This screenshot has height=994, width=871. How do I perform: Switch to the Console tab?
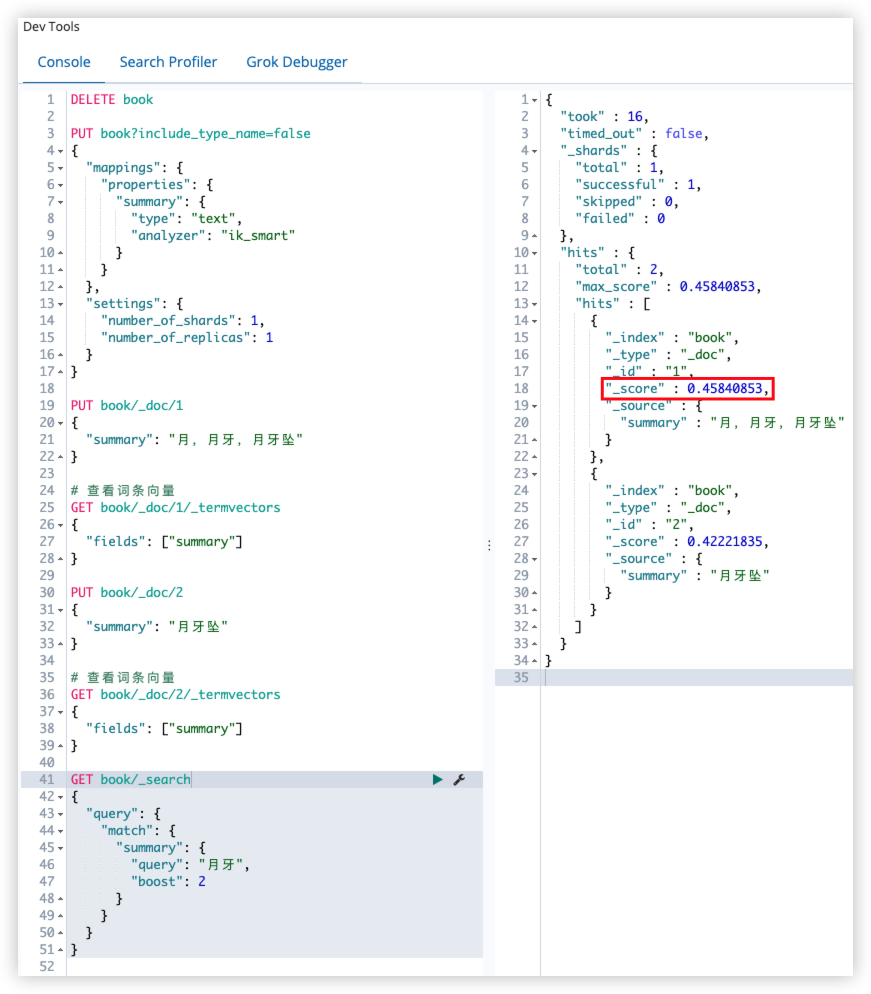click(64, 62)
